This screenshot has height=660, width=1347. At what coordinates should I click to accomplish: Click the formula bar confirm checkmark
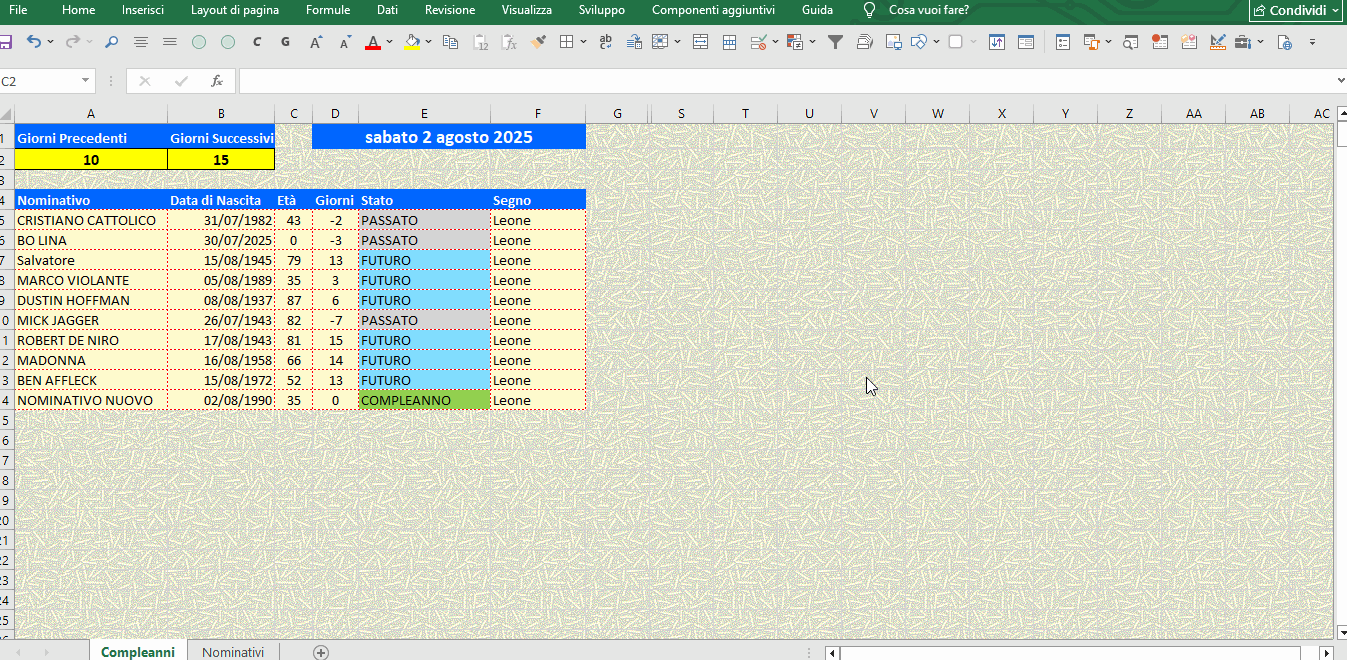pos(181,81)
